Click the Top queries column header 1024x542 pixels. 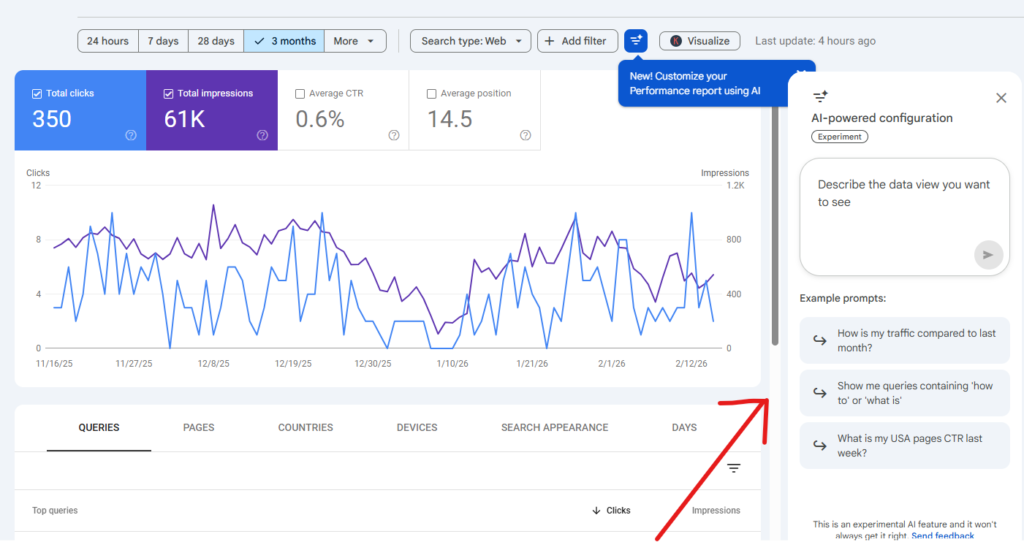click(x=55, y=511)
